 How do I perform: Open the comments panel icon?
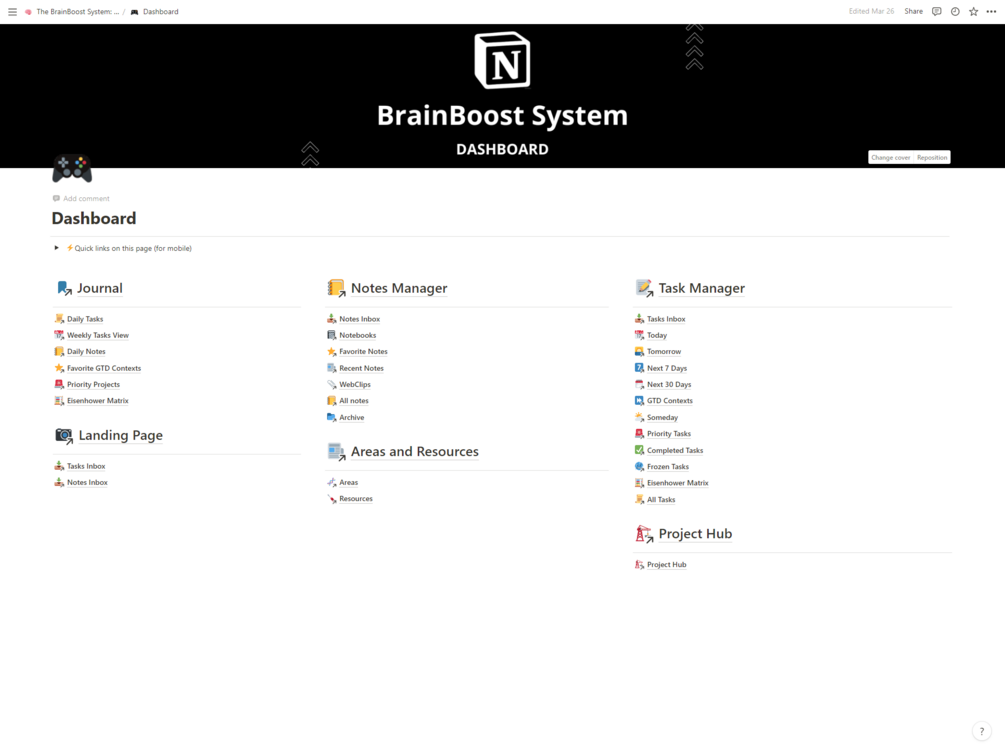pyautogui.click(x=936, y=12)
